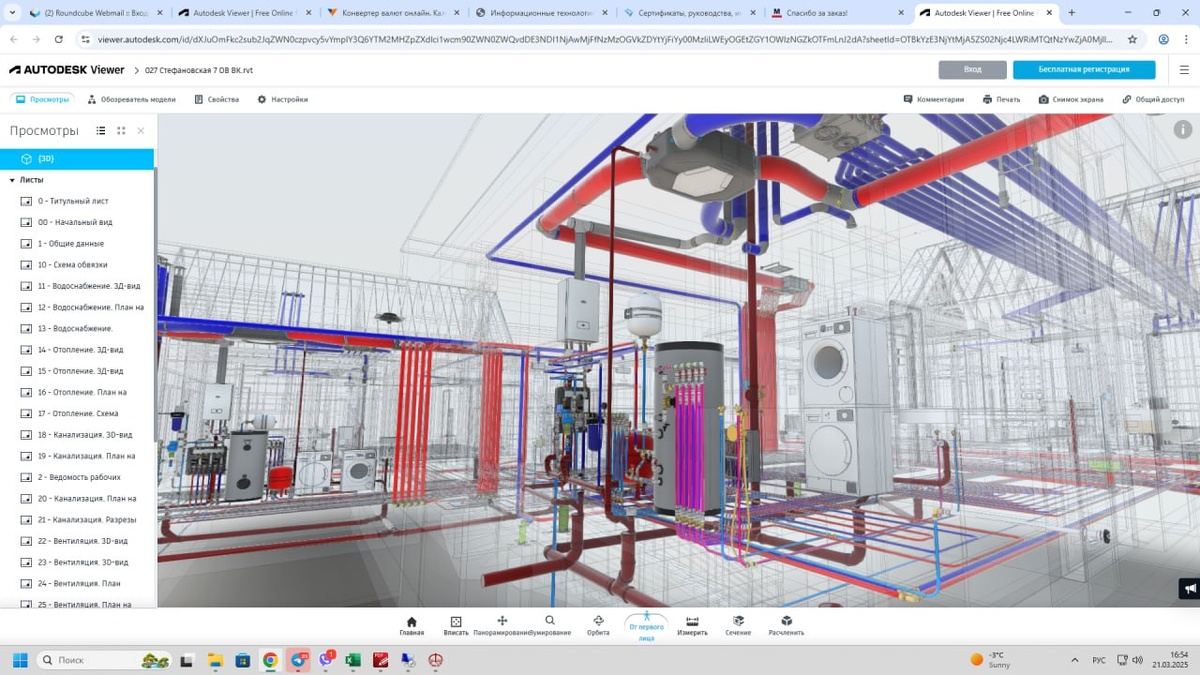The height and width of the screenshot is (675, 1200).
Task: Select the Pan (Панорамирование) tool
Action: click(x=502, y=625)
